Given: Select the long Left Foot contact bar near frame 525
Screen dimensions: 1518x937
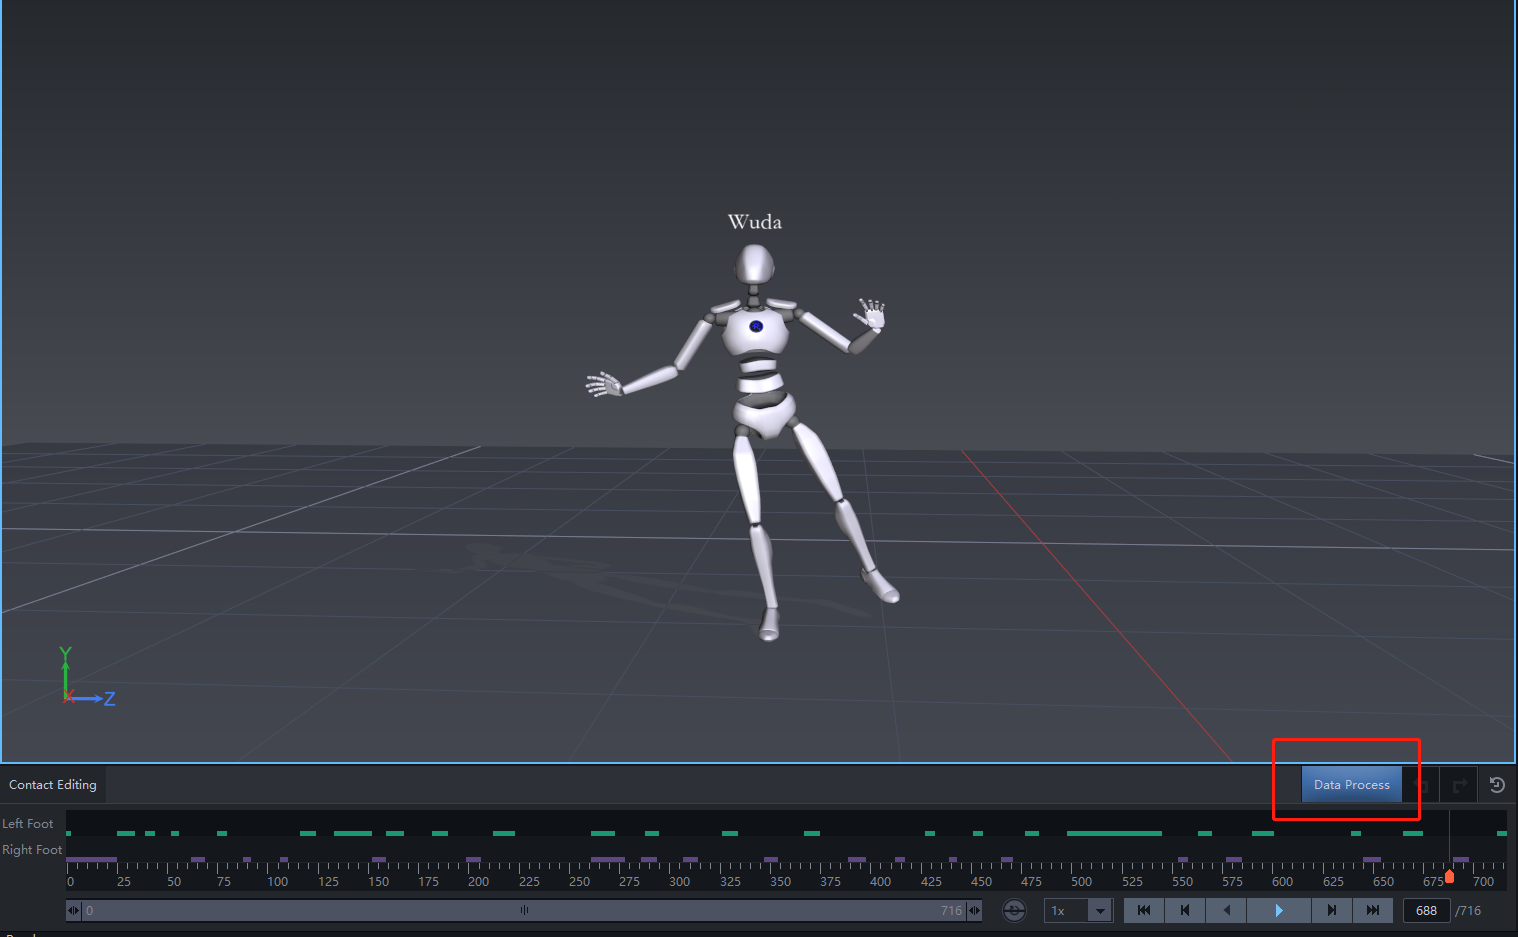Looking at the screenshot, I should click(x=1114, y=833).
